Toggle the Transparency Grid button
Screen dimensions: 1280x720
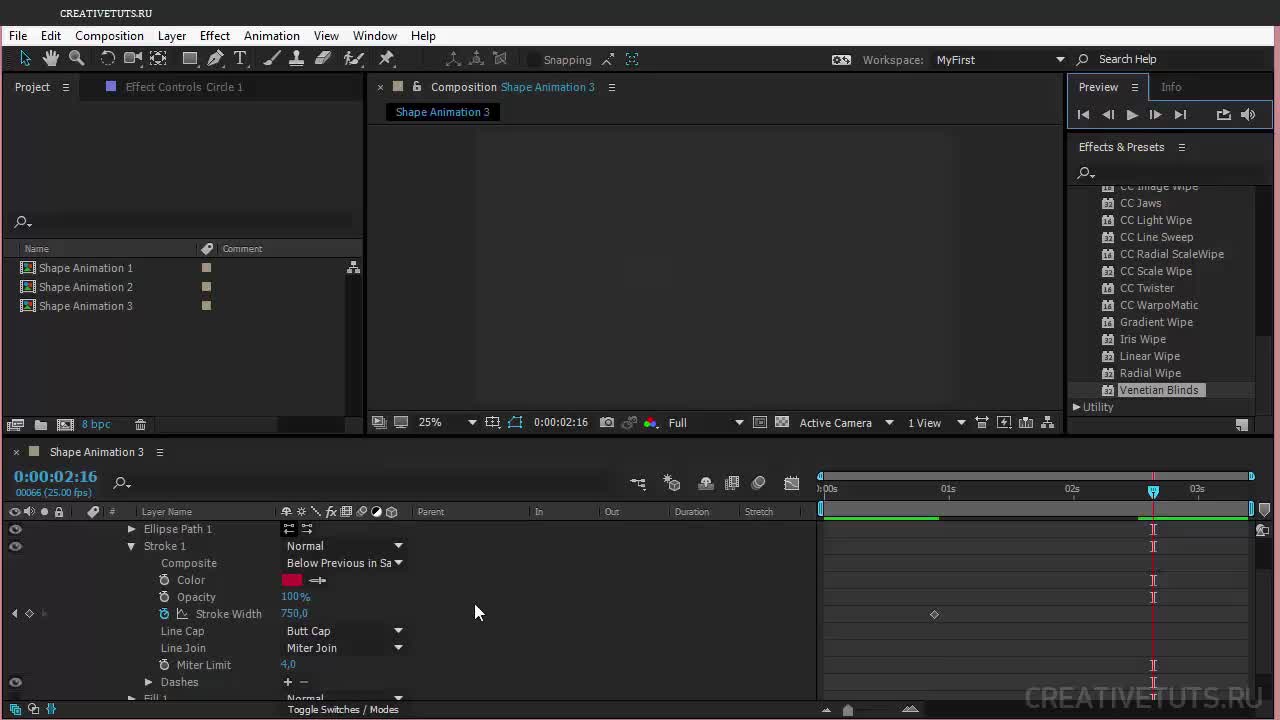coord(782,423)
